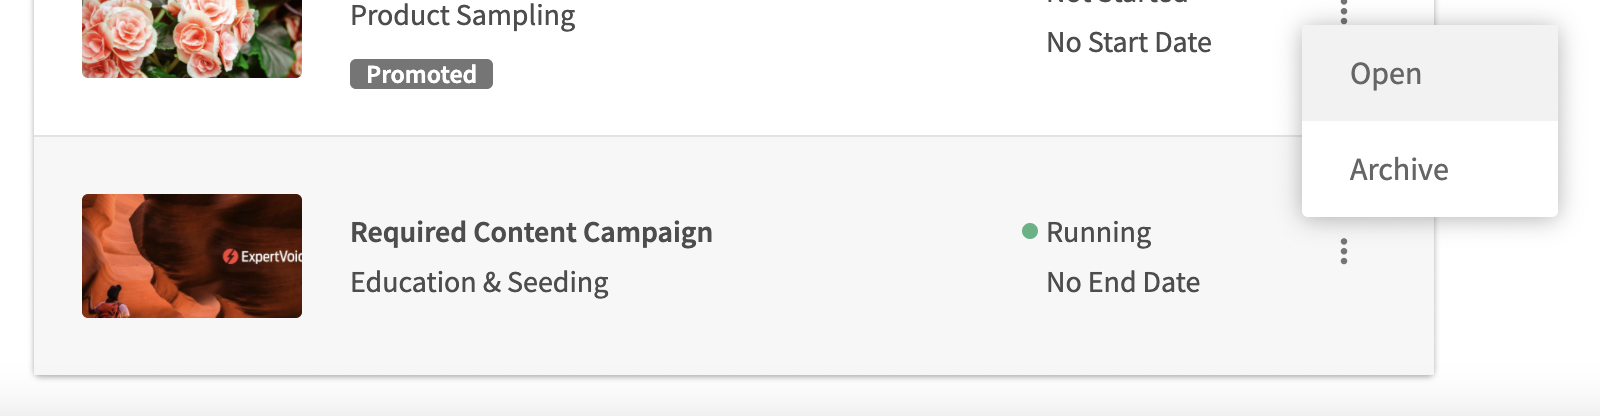Open the three-dot menu for Required Content Campaign
1600x416 pixels.
(1344, 251)
